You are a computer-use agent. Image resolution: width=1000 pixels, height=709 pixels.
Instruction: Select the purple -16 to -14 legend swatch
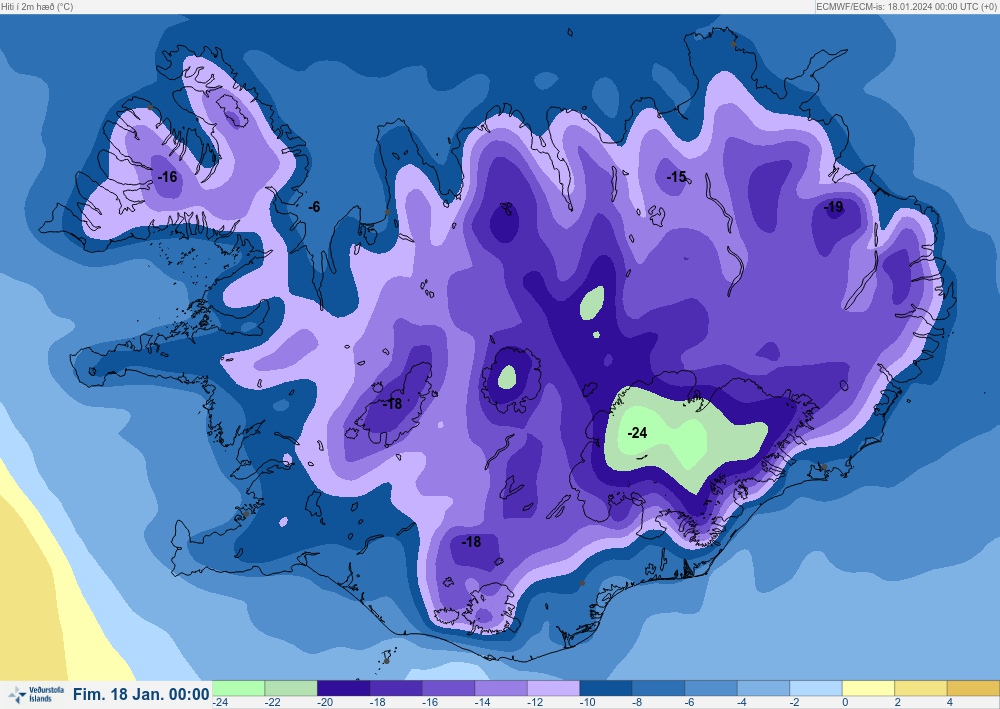coord(448,688)
